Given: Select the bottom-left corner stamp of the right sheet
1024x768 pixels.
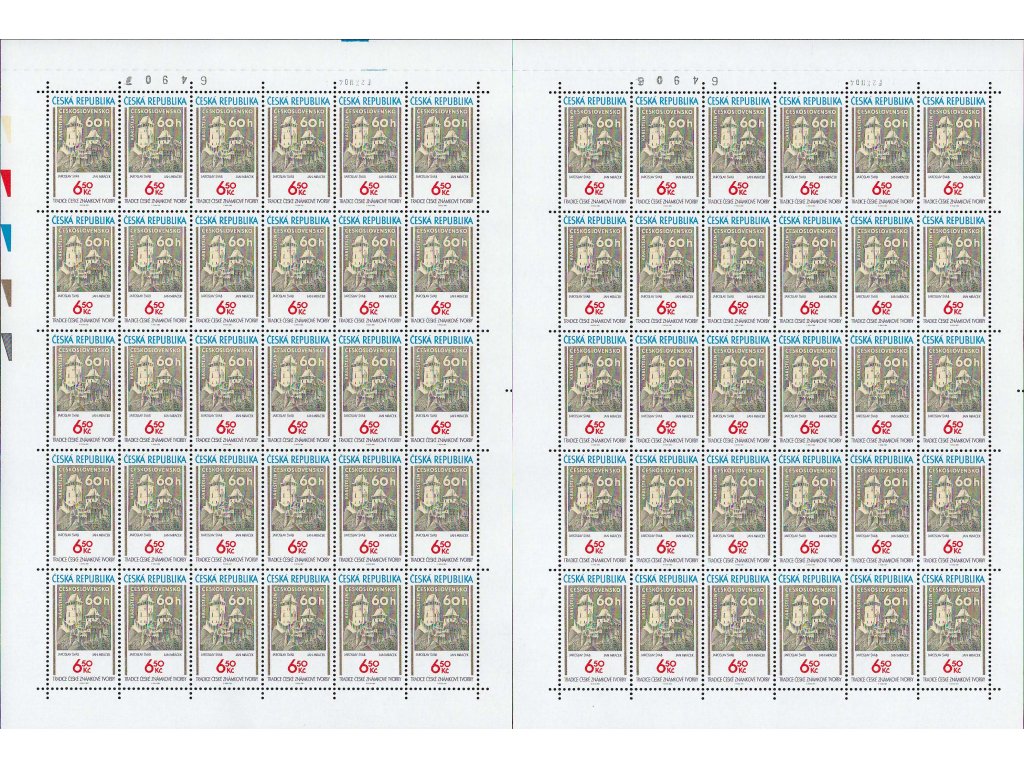Looking at the screenshot, I should pos(594,628).
